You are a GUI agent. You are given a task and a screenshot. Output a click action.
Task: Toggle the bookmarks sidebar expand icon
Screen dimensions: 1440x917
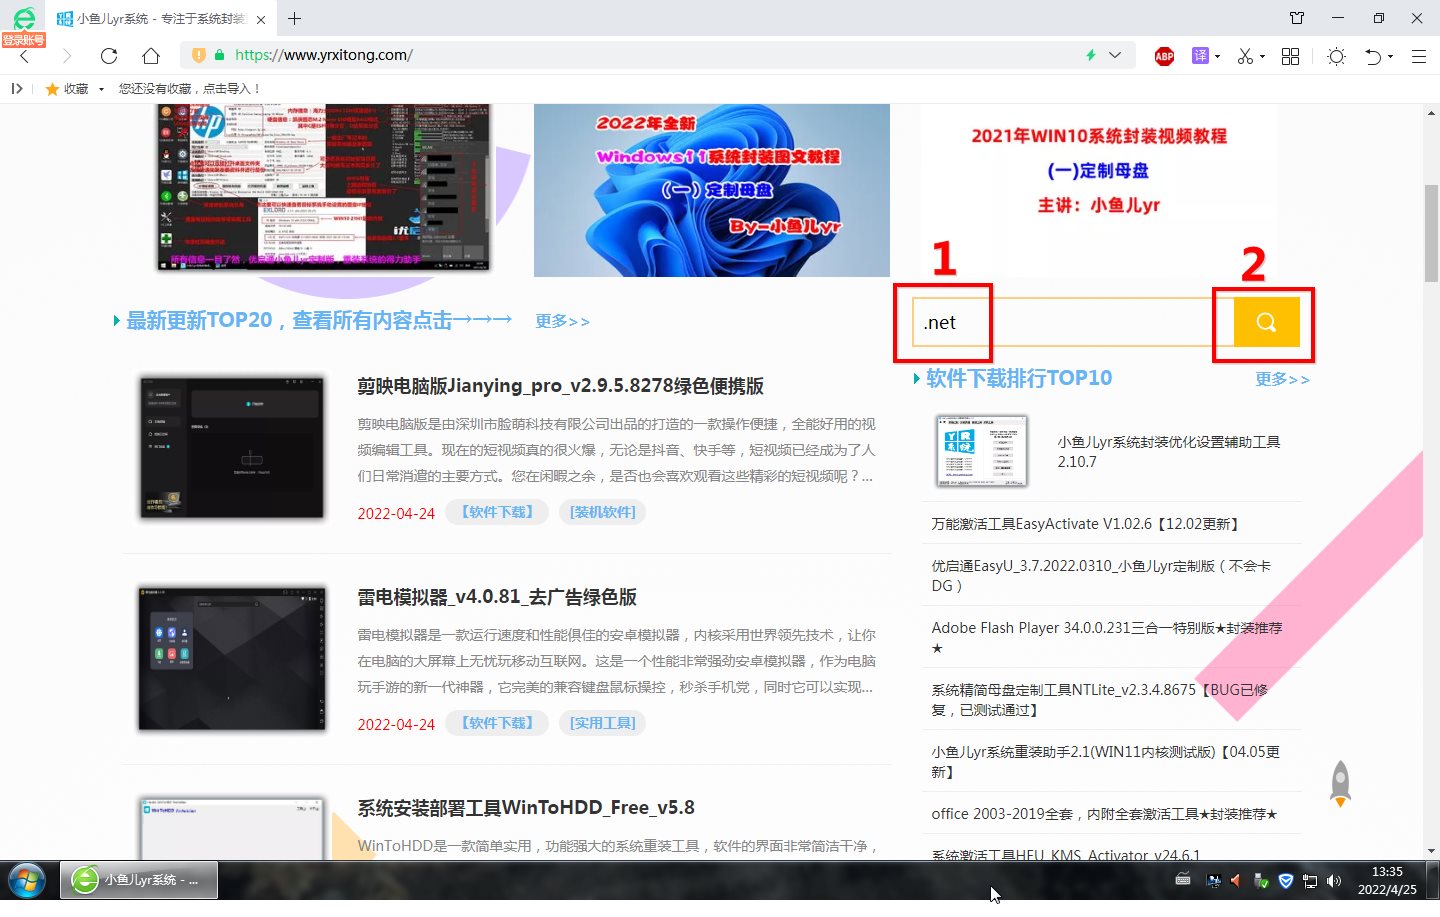coord(17,88)
